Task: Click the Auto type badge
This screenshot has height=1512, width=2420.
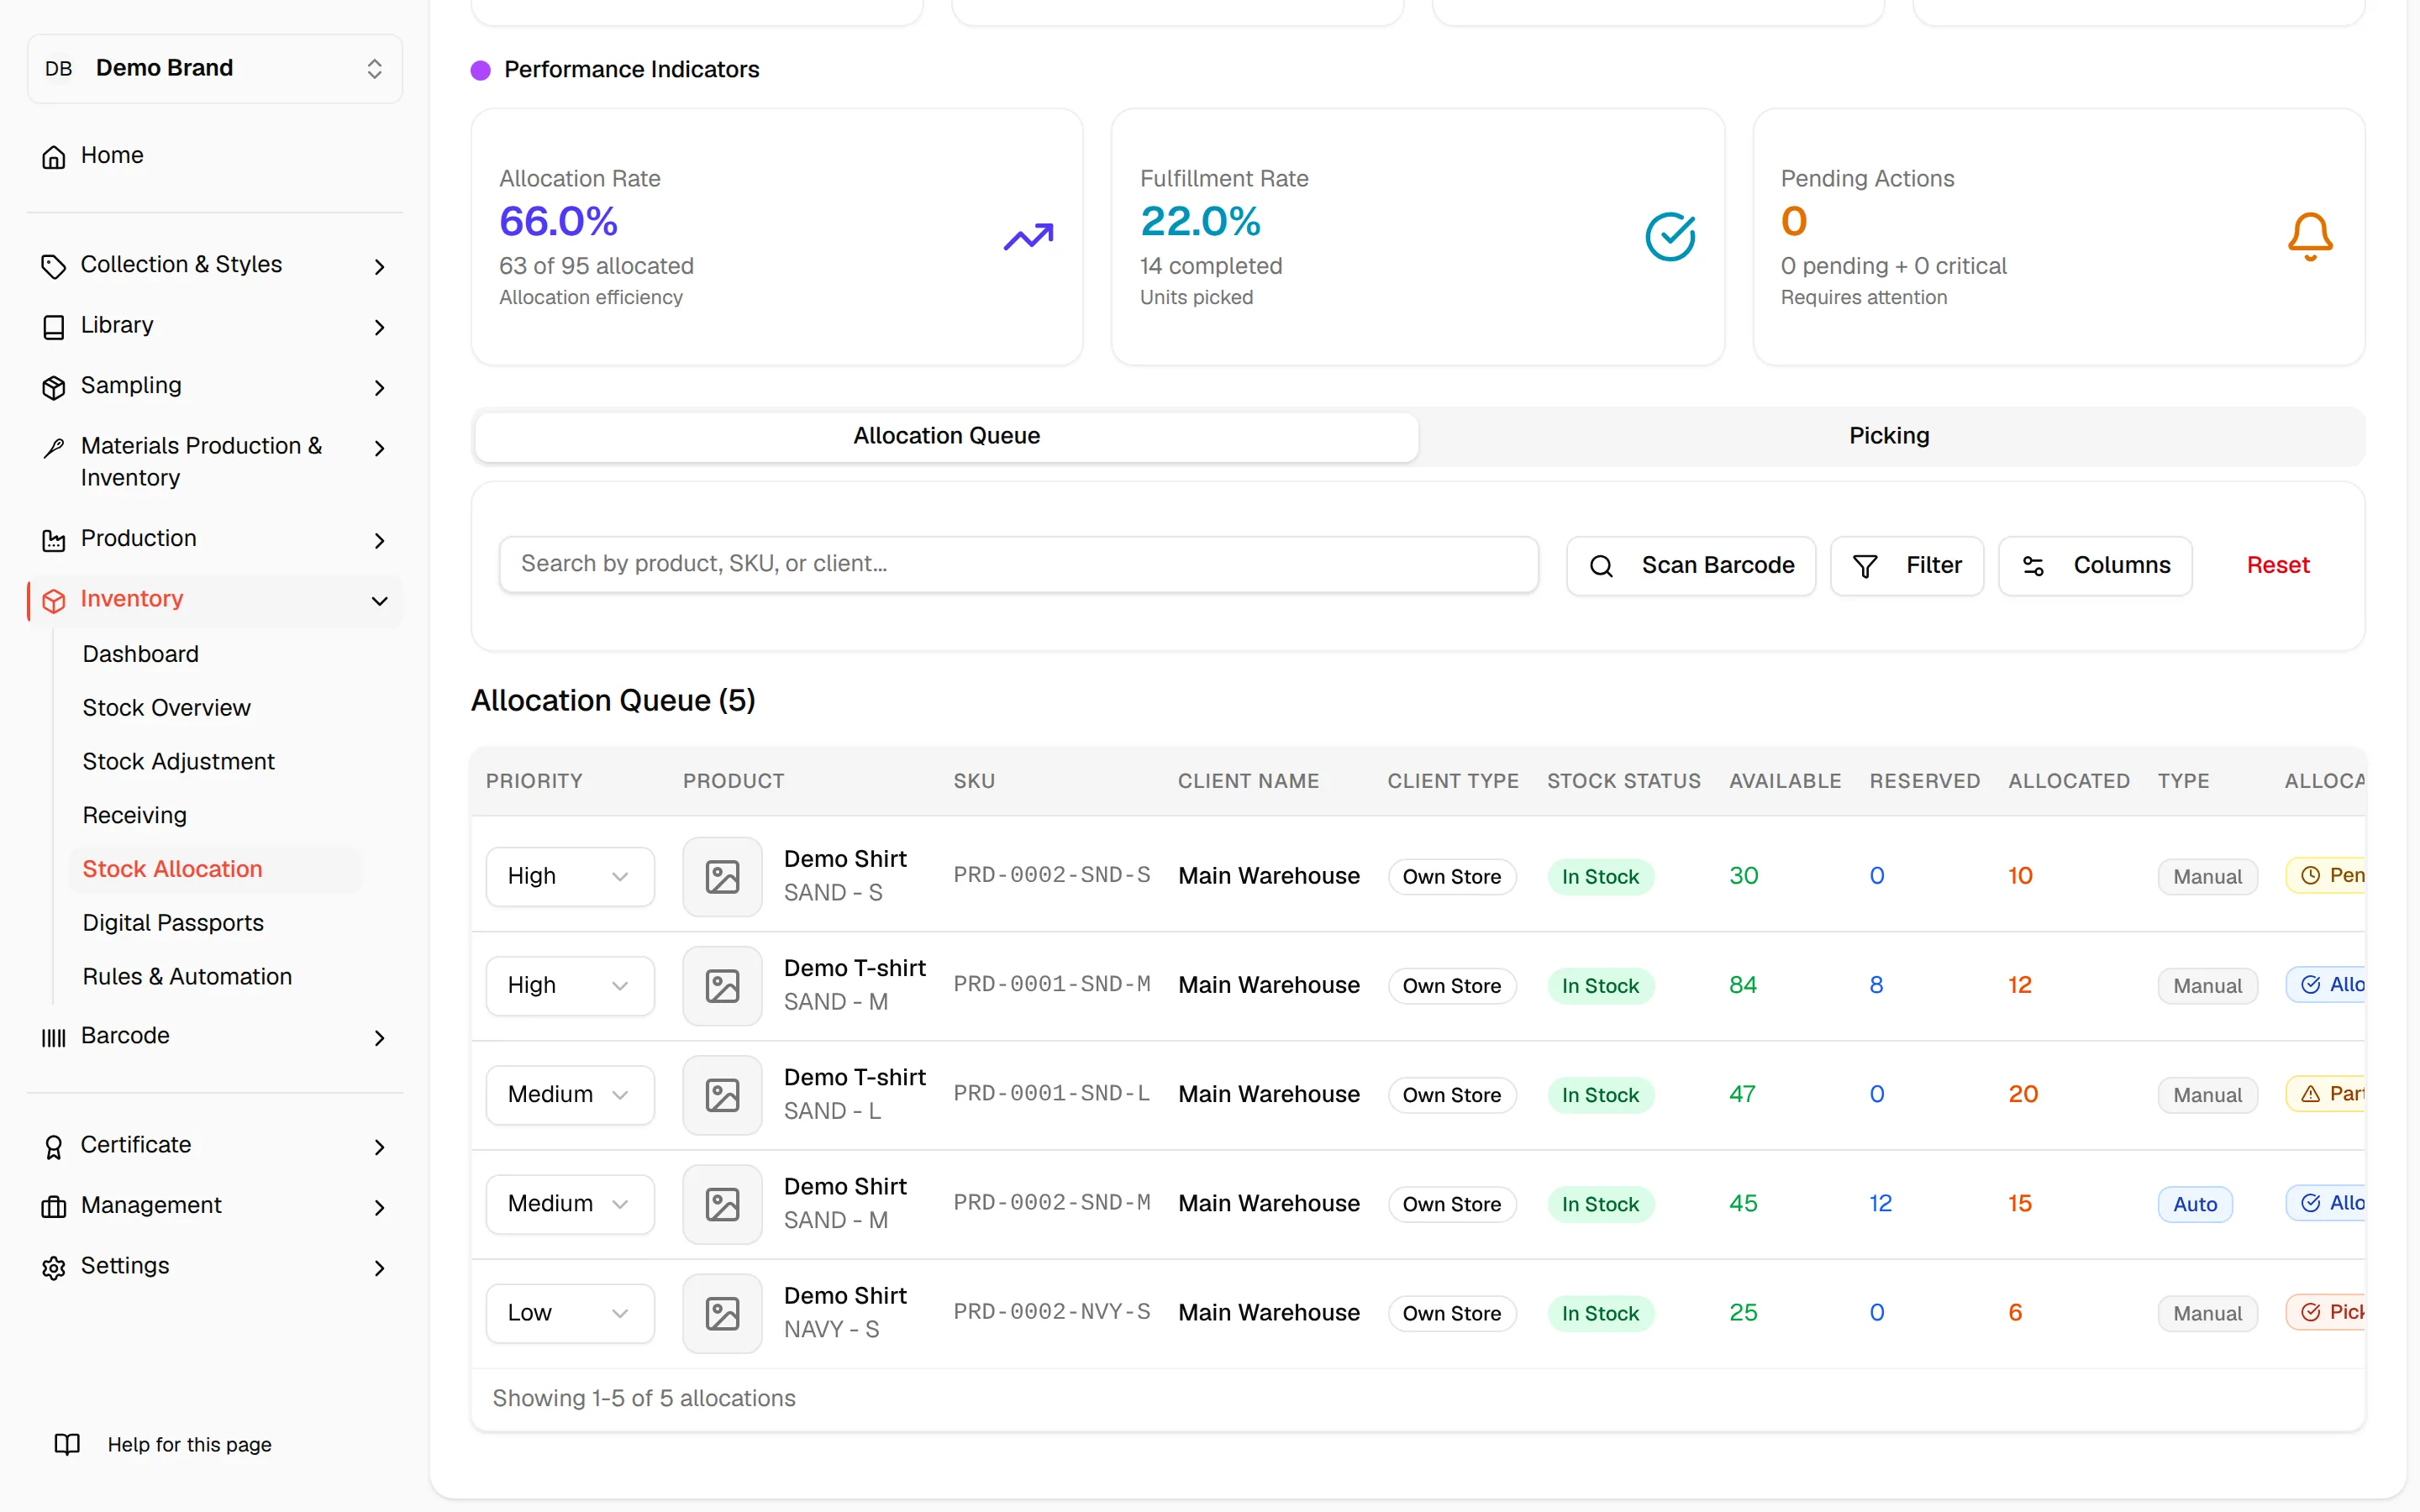Action: click(2194, 1204)
